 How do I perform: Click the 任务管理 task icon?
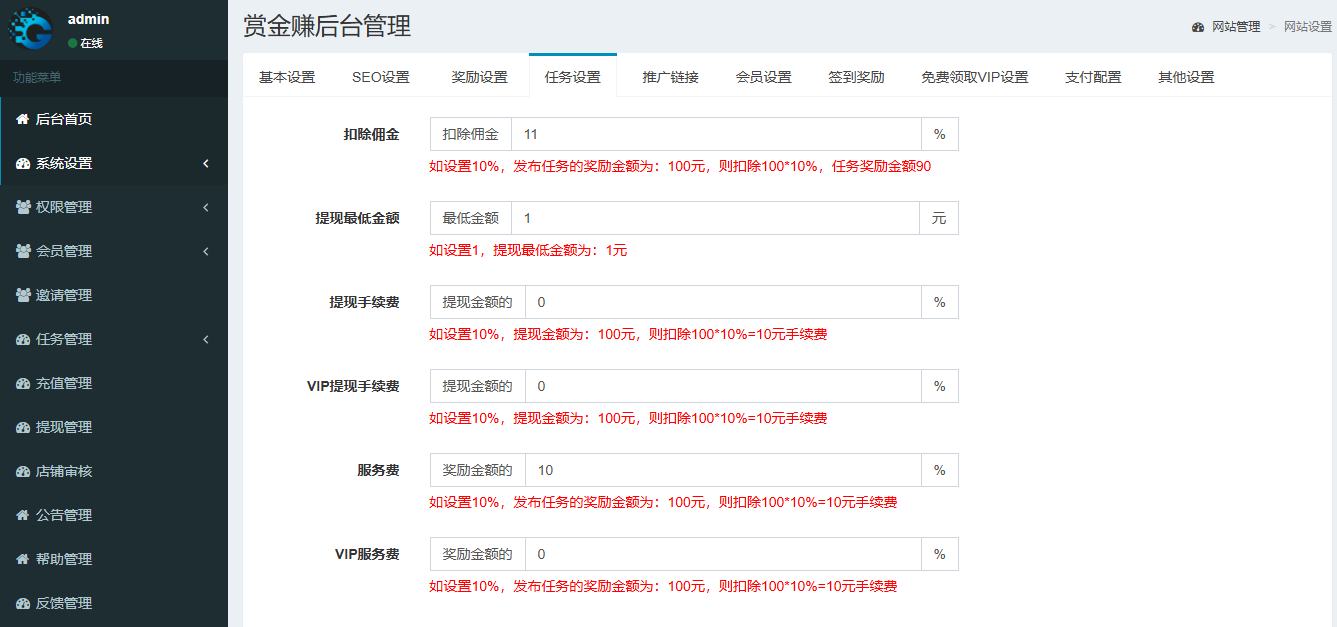(x=21, y=339)
